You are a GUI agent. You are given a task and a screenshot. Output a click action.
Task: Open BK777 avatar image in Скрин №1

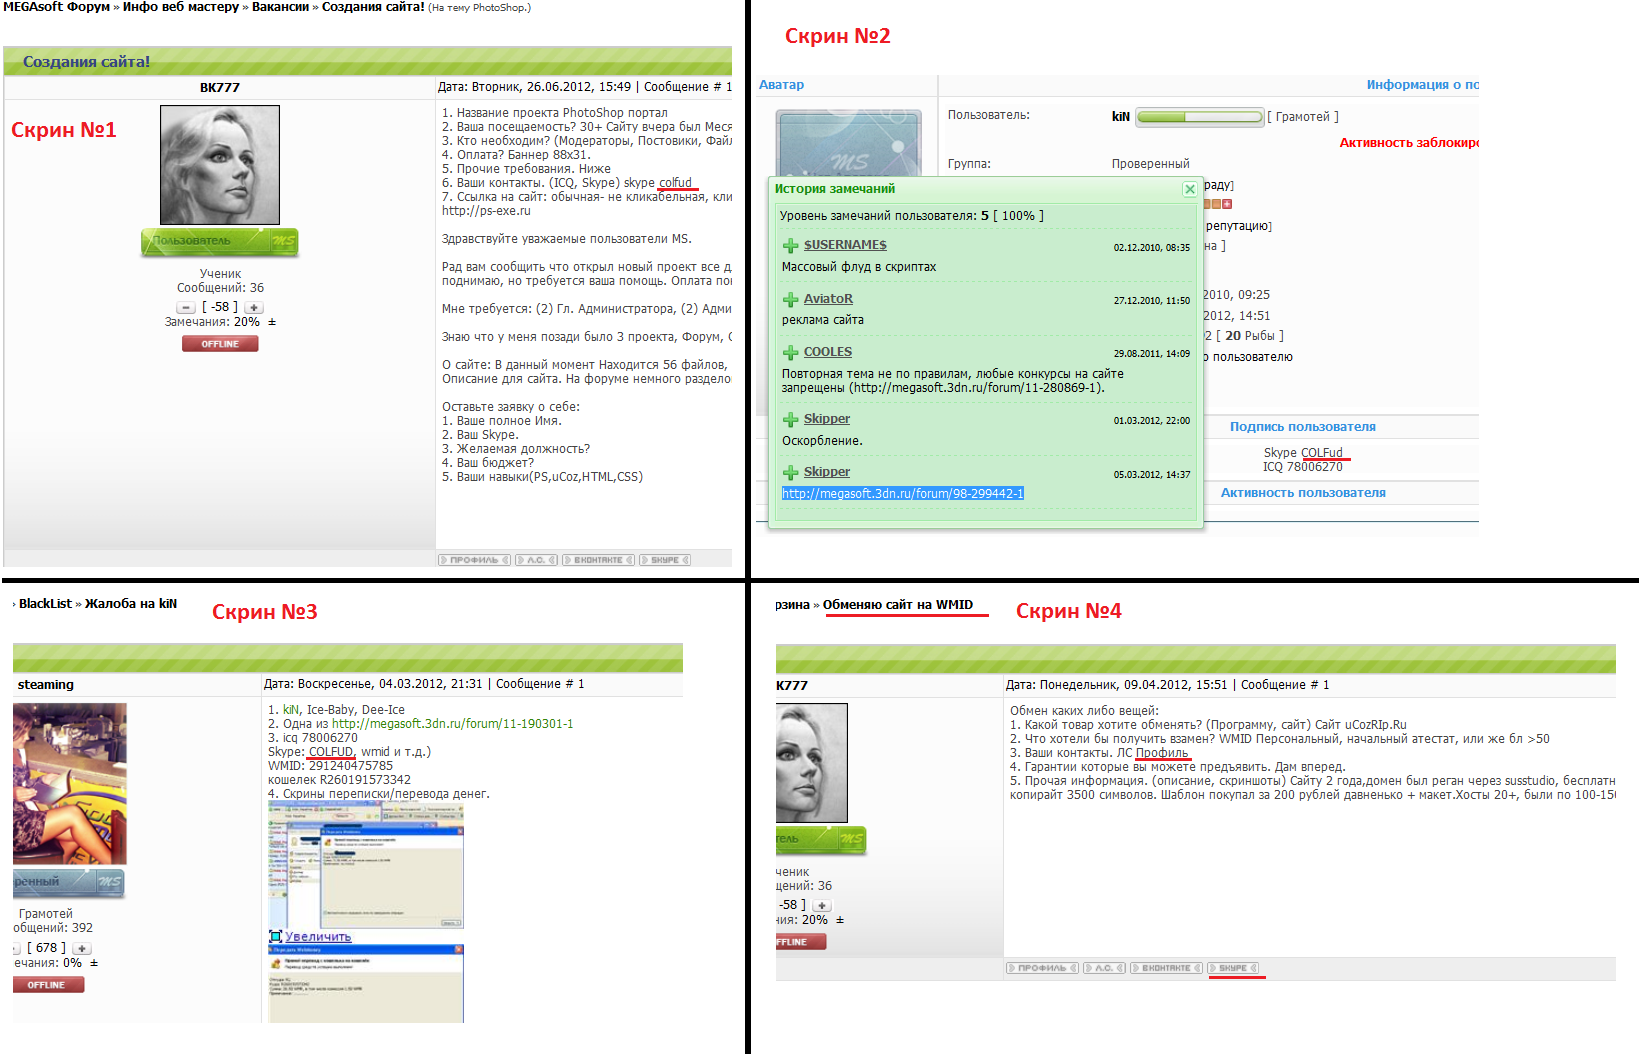(220, 165)
